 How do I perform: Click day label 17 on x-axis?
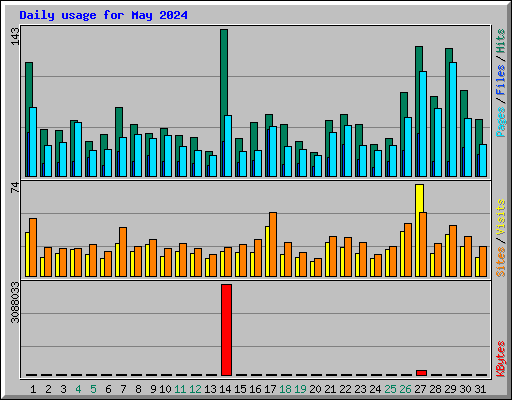[x=270, y=389]
